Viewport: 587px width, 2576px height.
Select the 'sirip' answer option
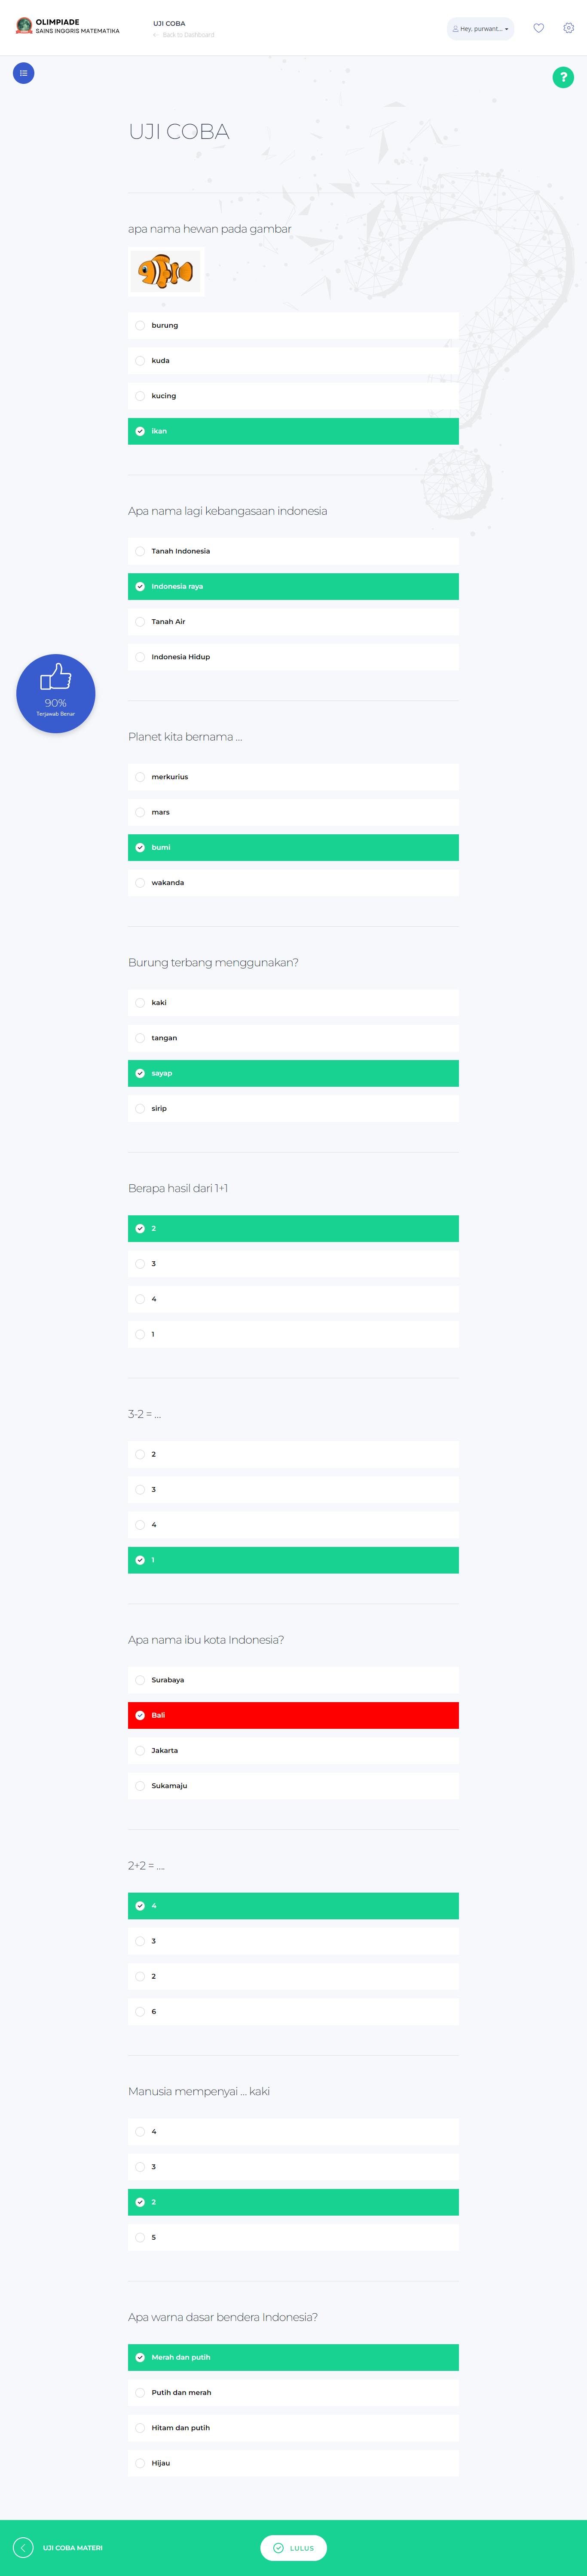click(x=140, y=1108)
